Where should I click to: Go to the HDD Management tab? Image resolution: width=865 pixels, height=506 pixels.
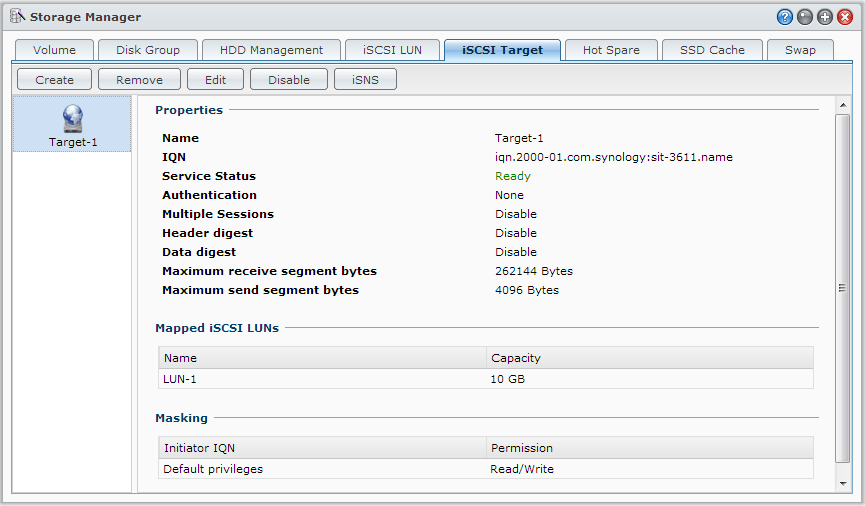coord(271,50)
